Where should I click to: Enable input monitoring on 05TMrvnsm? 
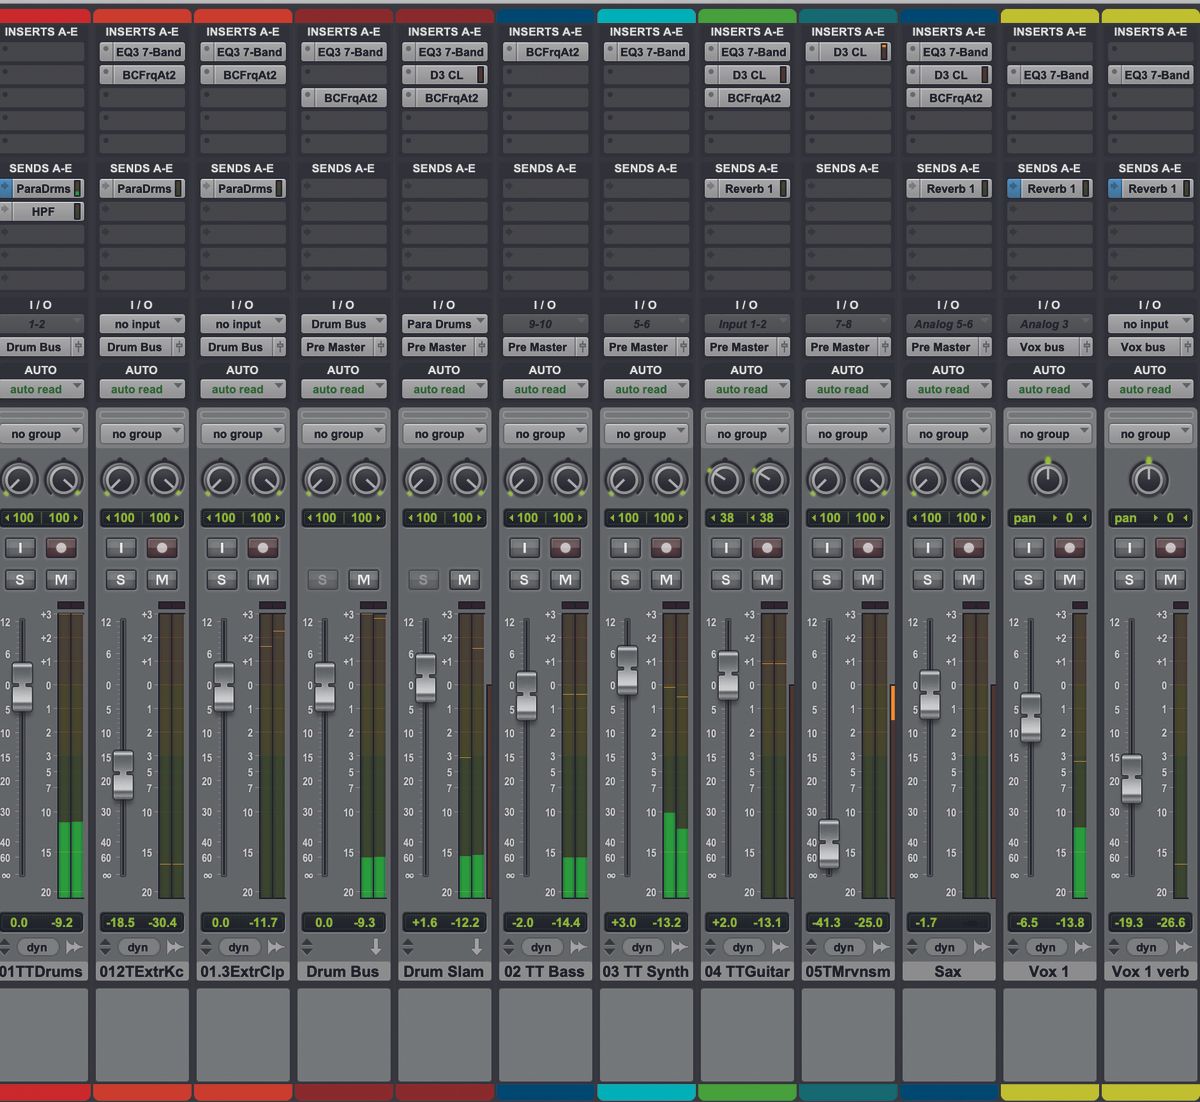[826, 547]
